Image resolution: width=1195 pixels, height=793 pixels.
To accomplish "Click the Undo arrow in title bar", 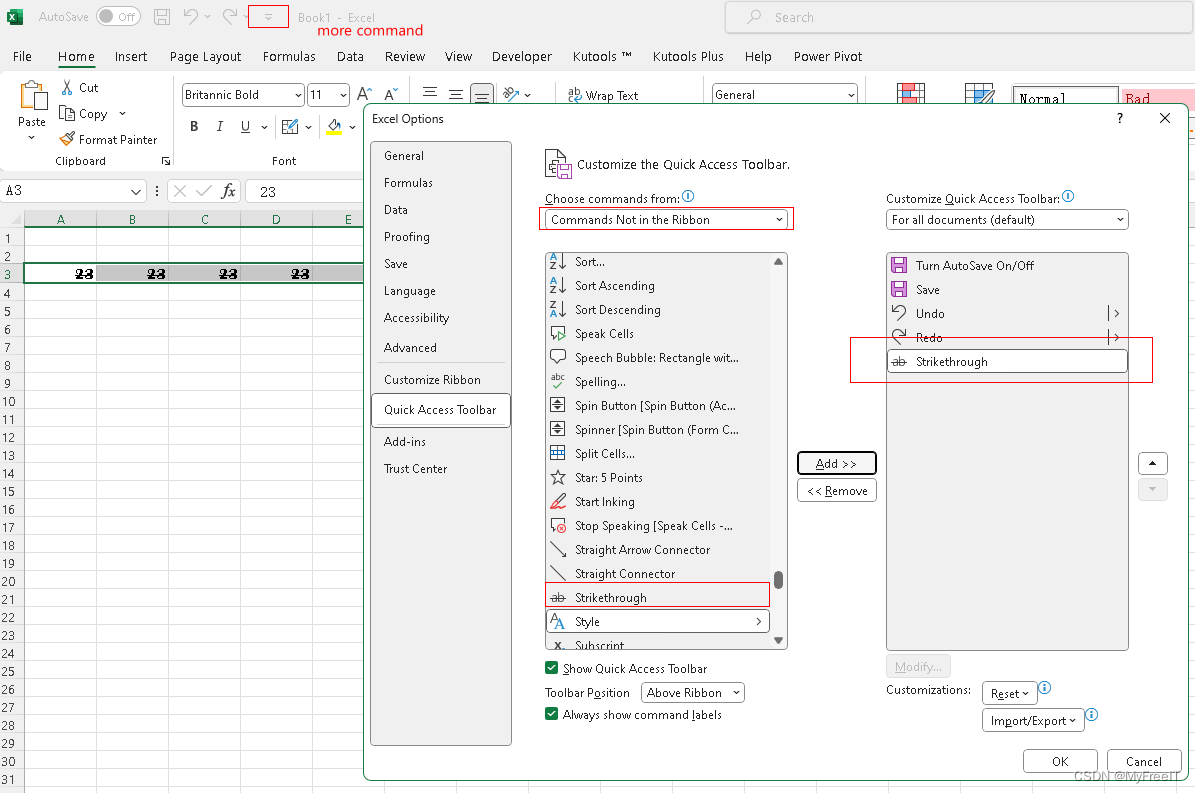I will tap(191, 16).
